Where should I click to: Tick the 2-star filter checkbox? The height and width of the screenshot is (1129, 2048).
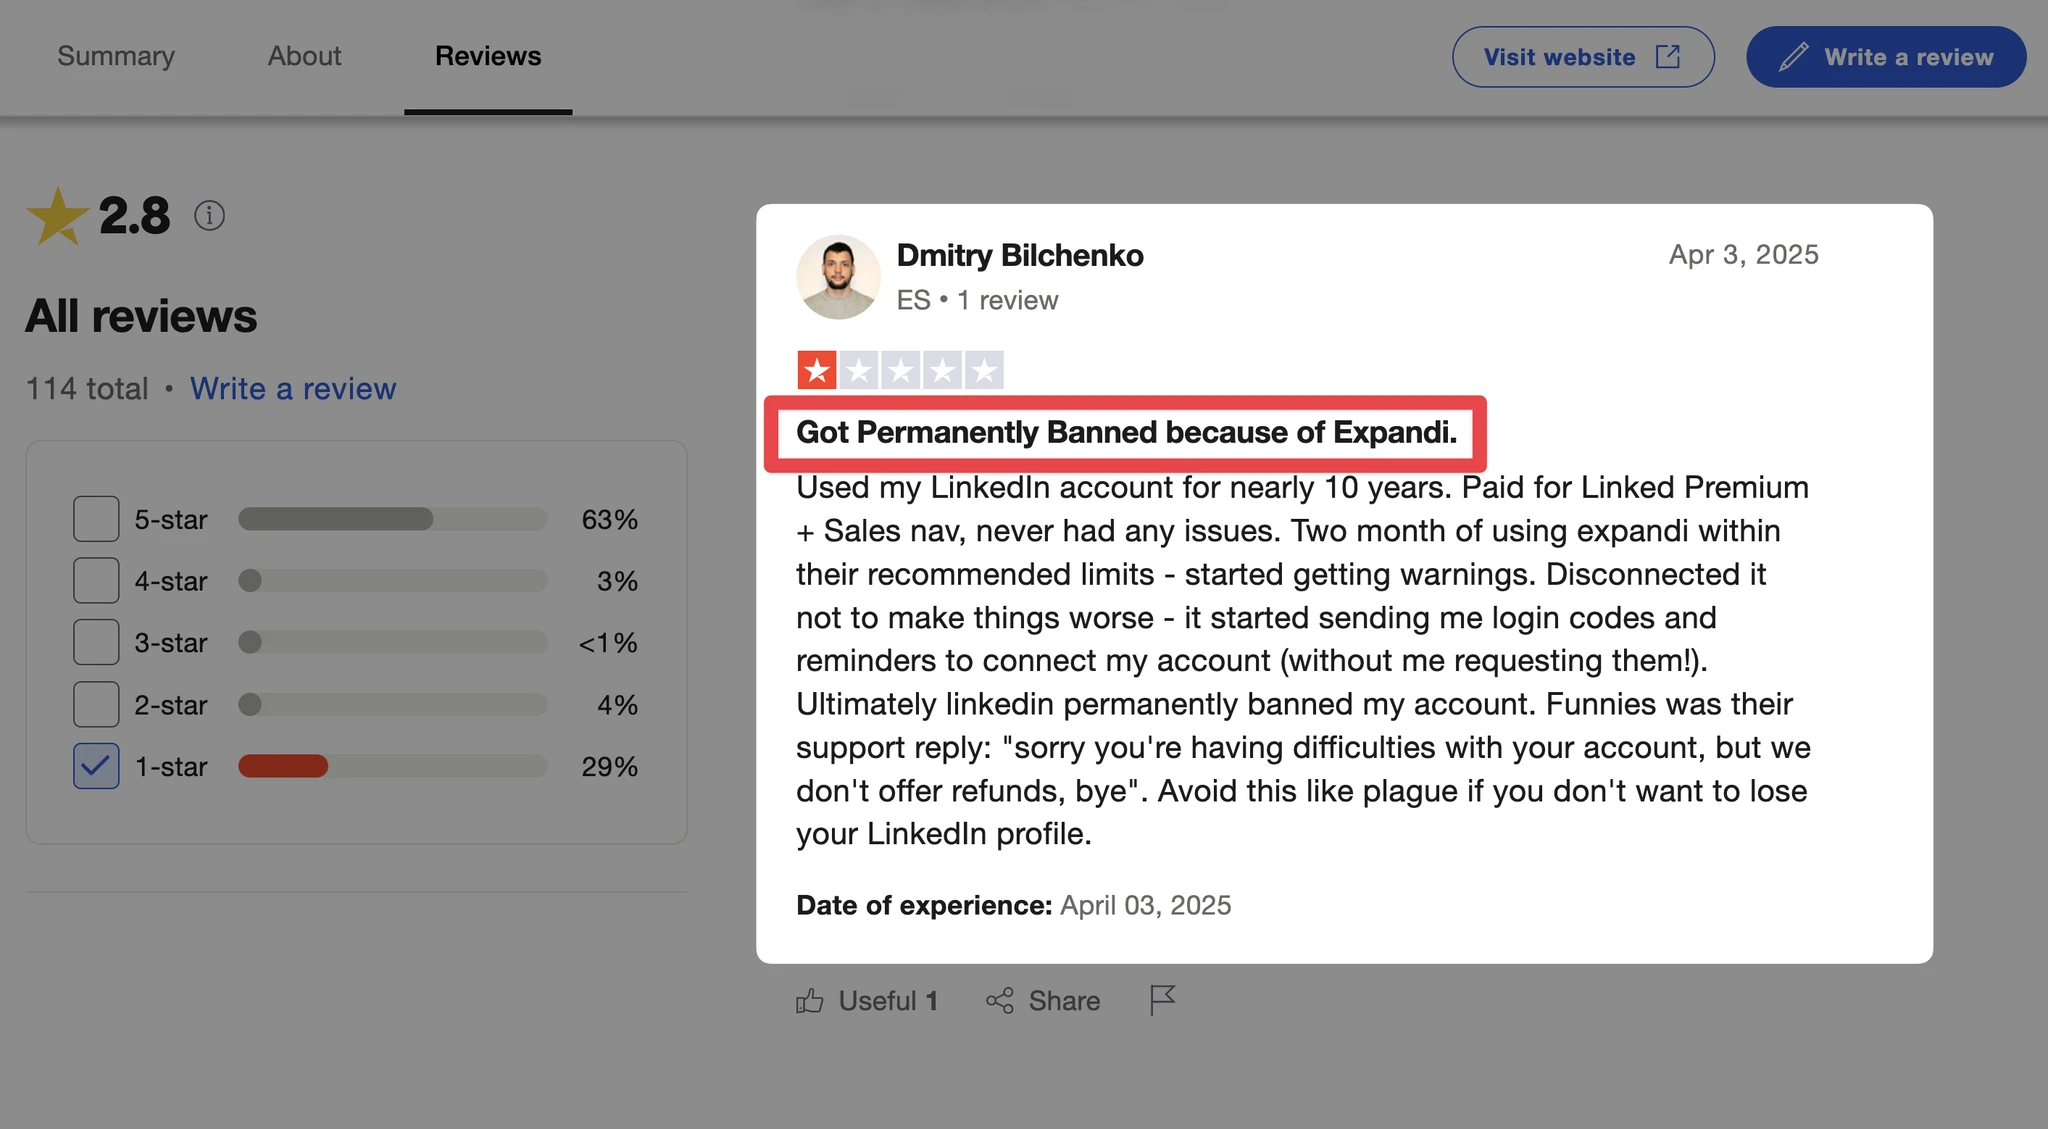(x=96, y=704)
